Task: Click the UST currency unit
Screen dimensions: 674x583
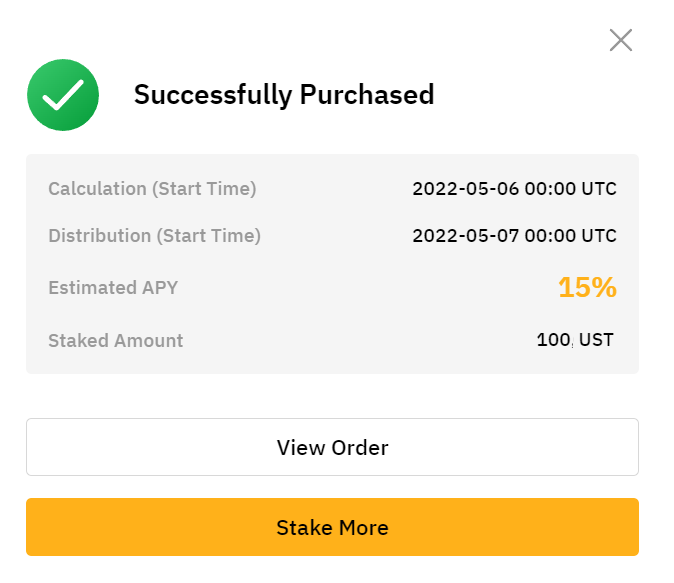Action: coord(597,340)
